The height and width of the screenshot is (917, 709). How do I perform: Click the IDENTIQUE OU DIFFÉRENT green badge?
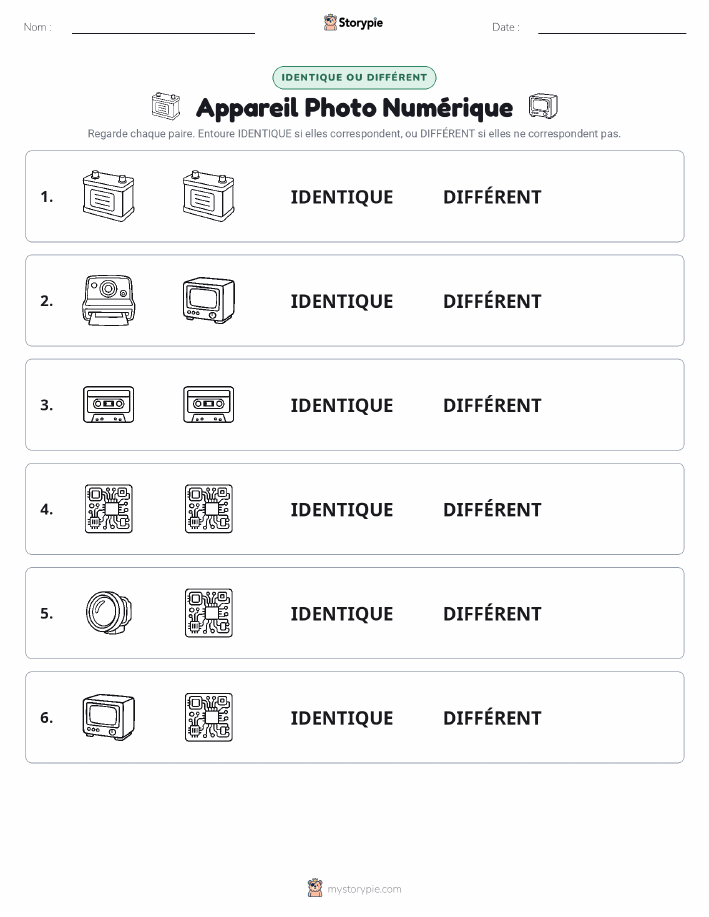(x=354, y=77)
